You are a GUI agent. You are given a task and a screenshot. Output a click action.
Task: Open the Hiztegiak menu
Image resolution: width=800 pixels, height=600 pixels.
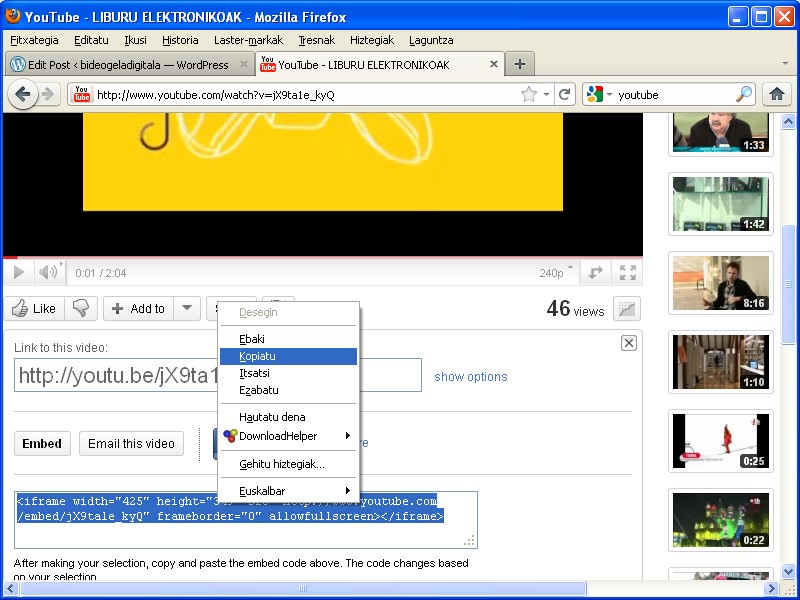[372, 40]
